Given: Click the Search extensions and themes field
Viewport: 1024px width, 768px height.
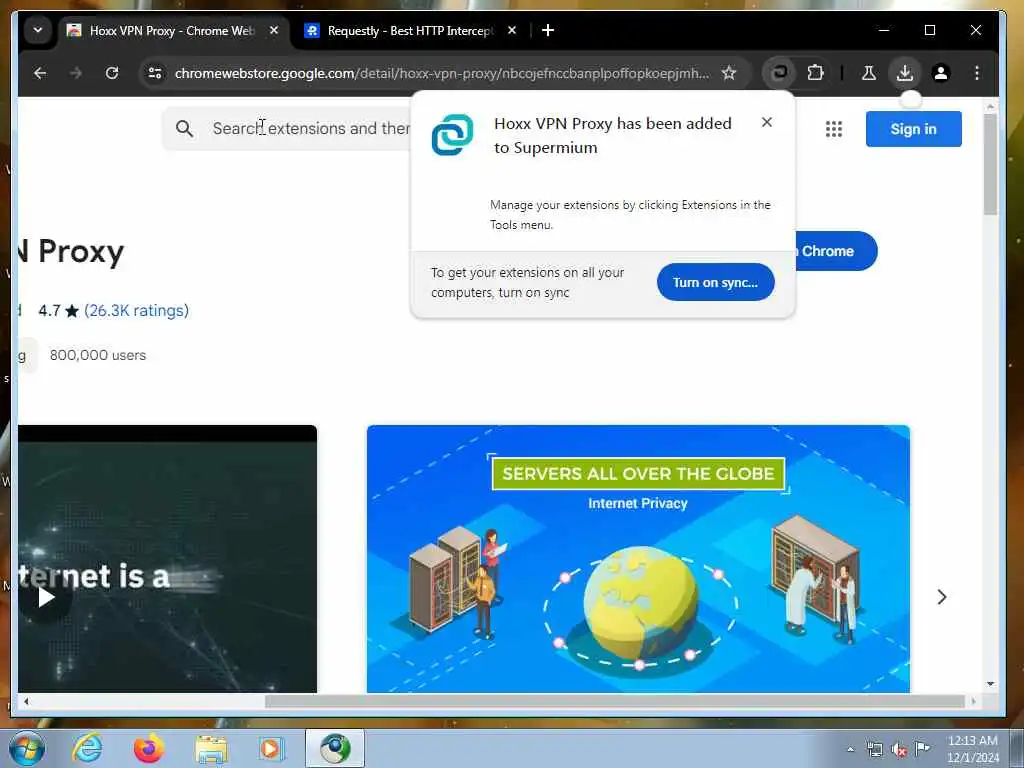Looking at the screenshot, I should coord(286,129).
